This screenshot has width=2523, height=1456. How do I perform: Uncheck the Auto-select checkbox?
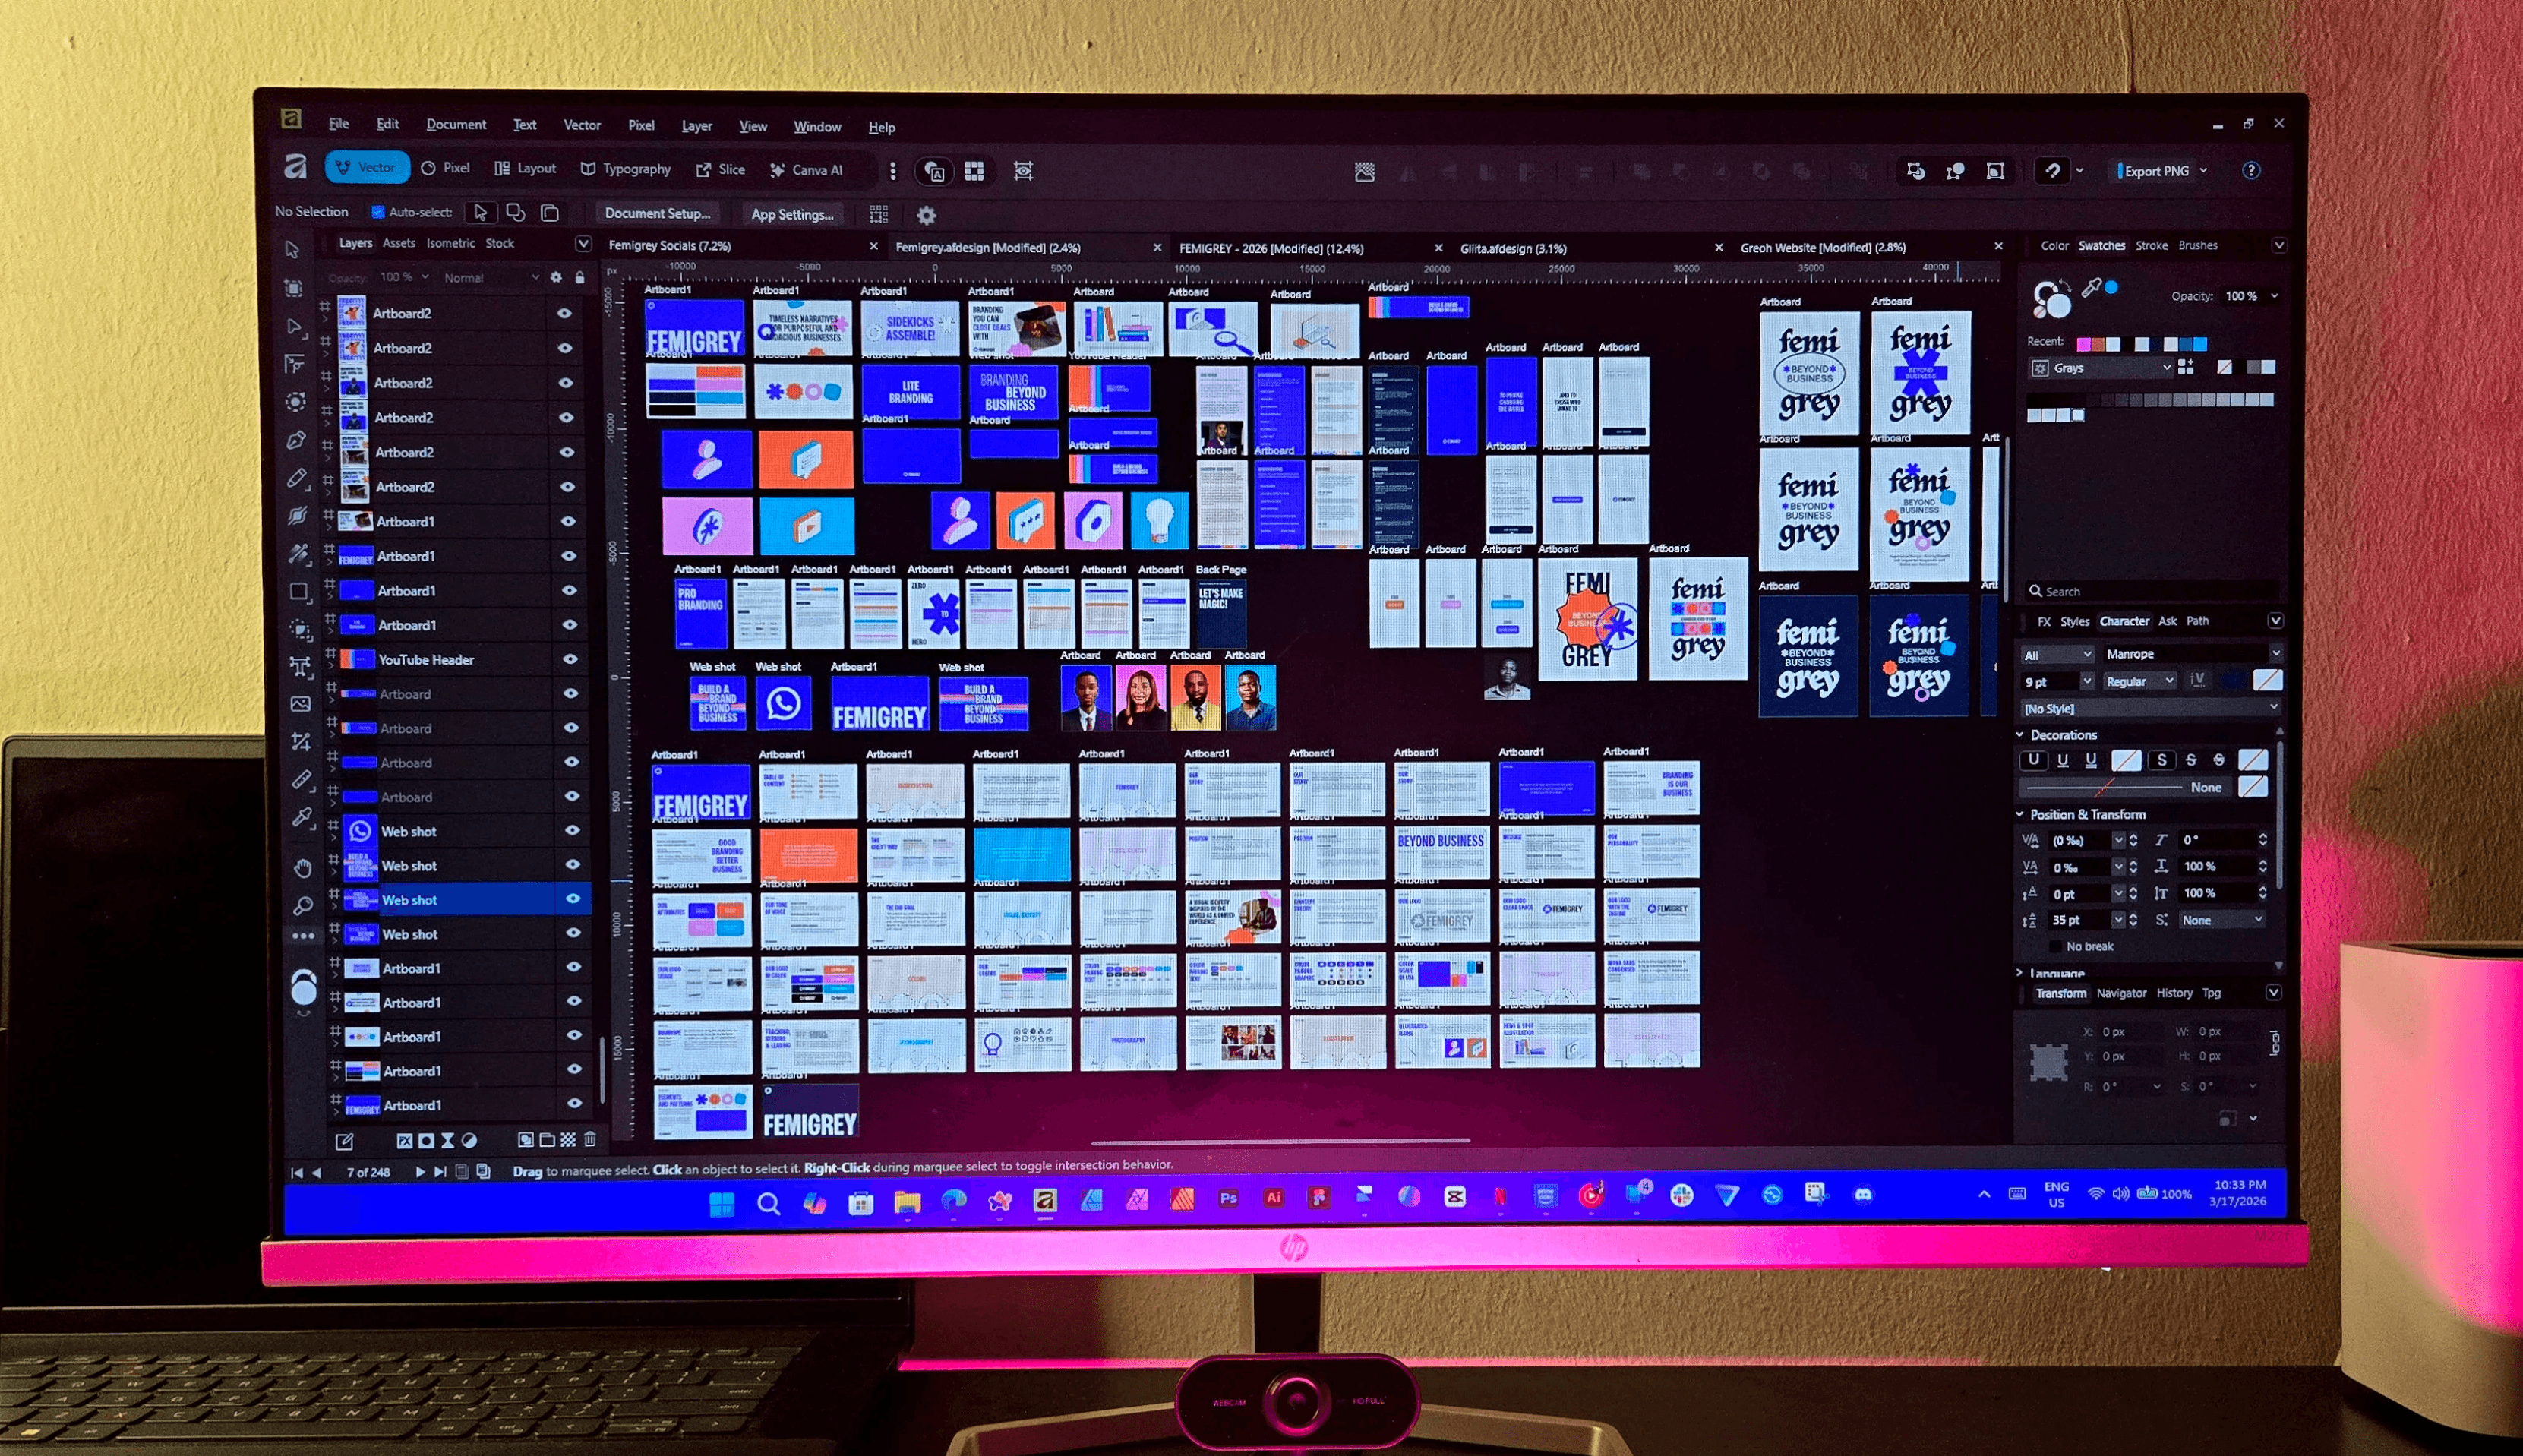pyautogui.click(x=379, y=212)
